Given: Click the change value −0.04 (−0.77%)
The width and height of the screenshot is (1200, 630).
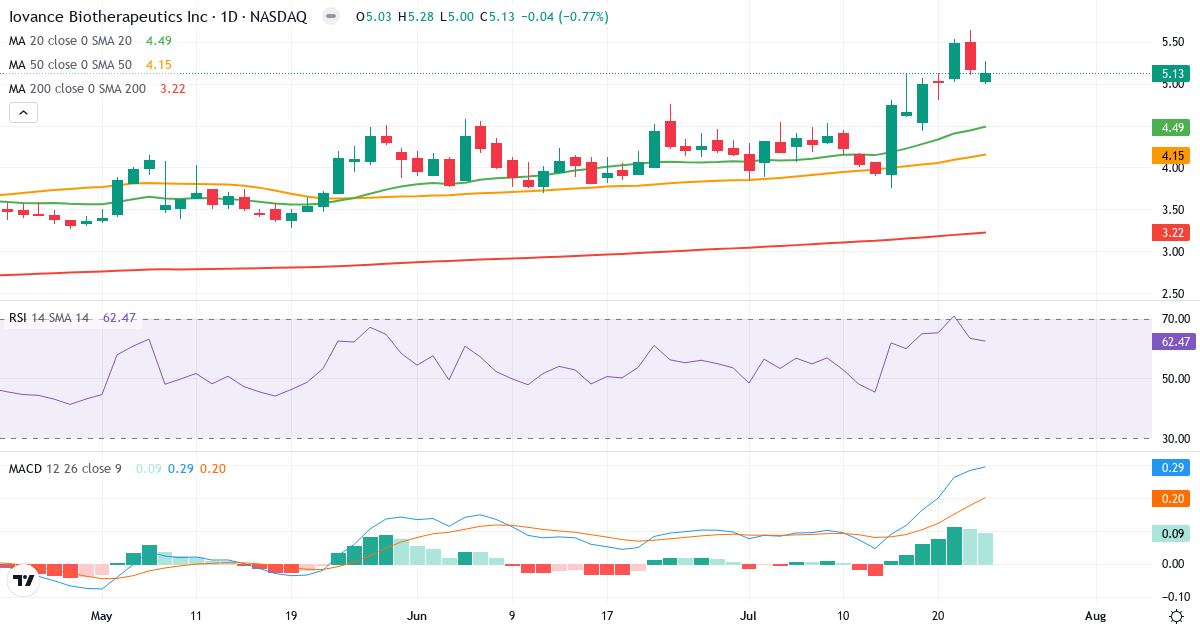Looking at the screenshot, I should point(564,17).
